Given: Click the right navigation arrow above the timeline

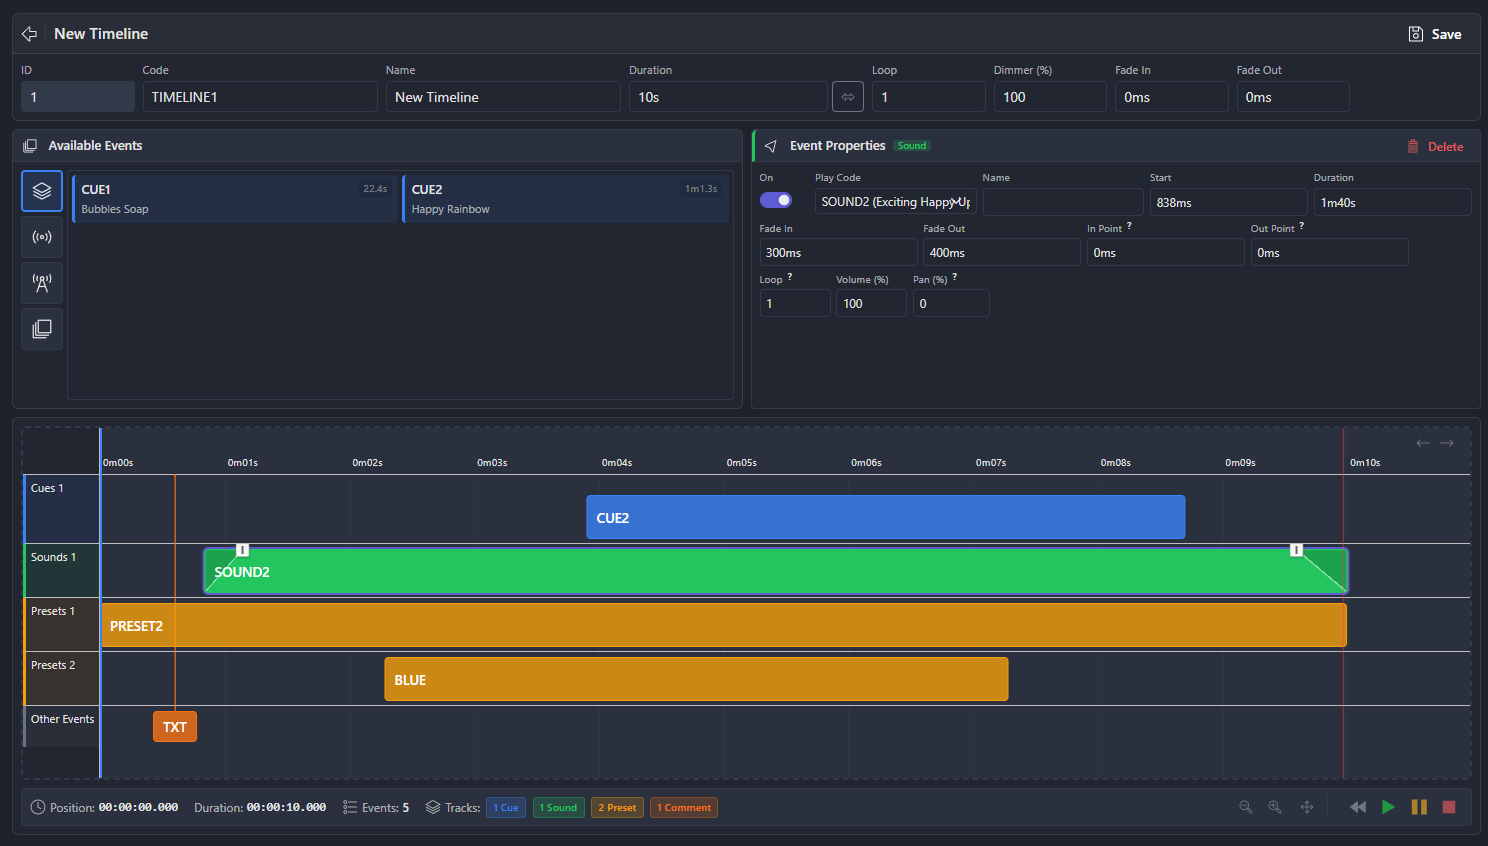Looking at the screenshot, I should point(1447,442).
